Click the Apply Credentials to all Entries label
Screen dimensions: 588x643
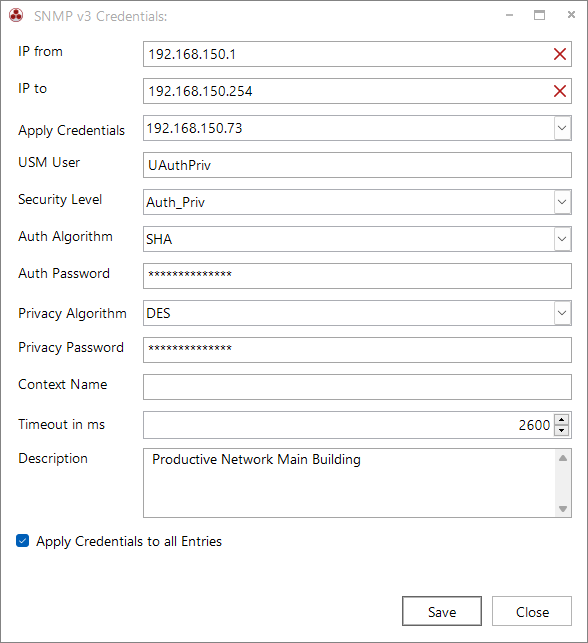tap(129, 541)
